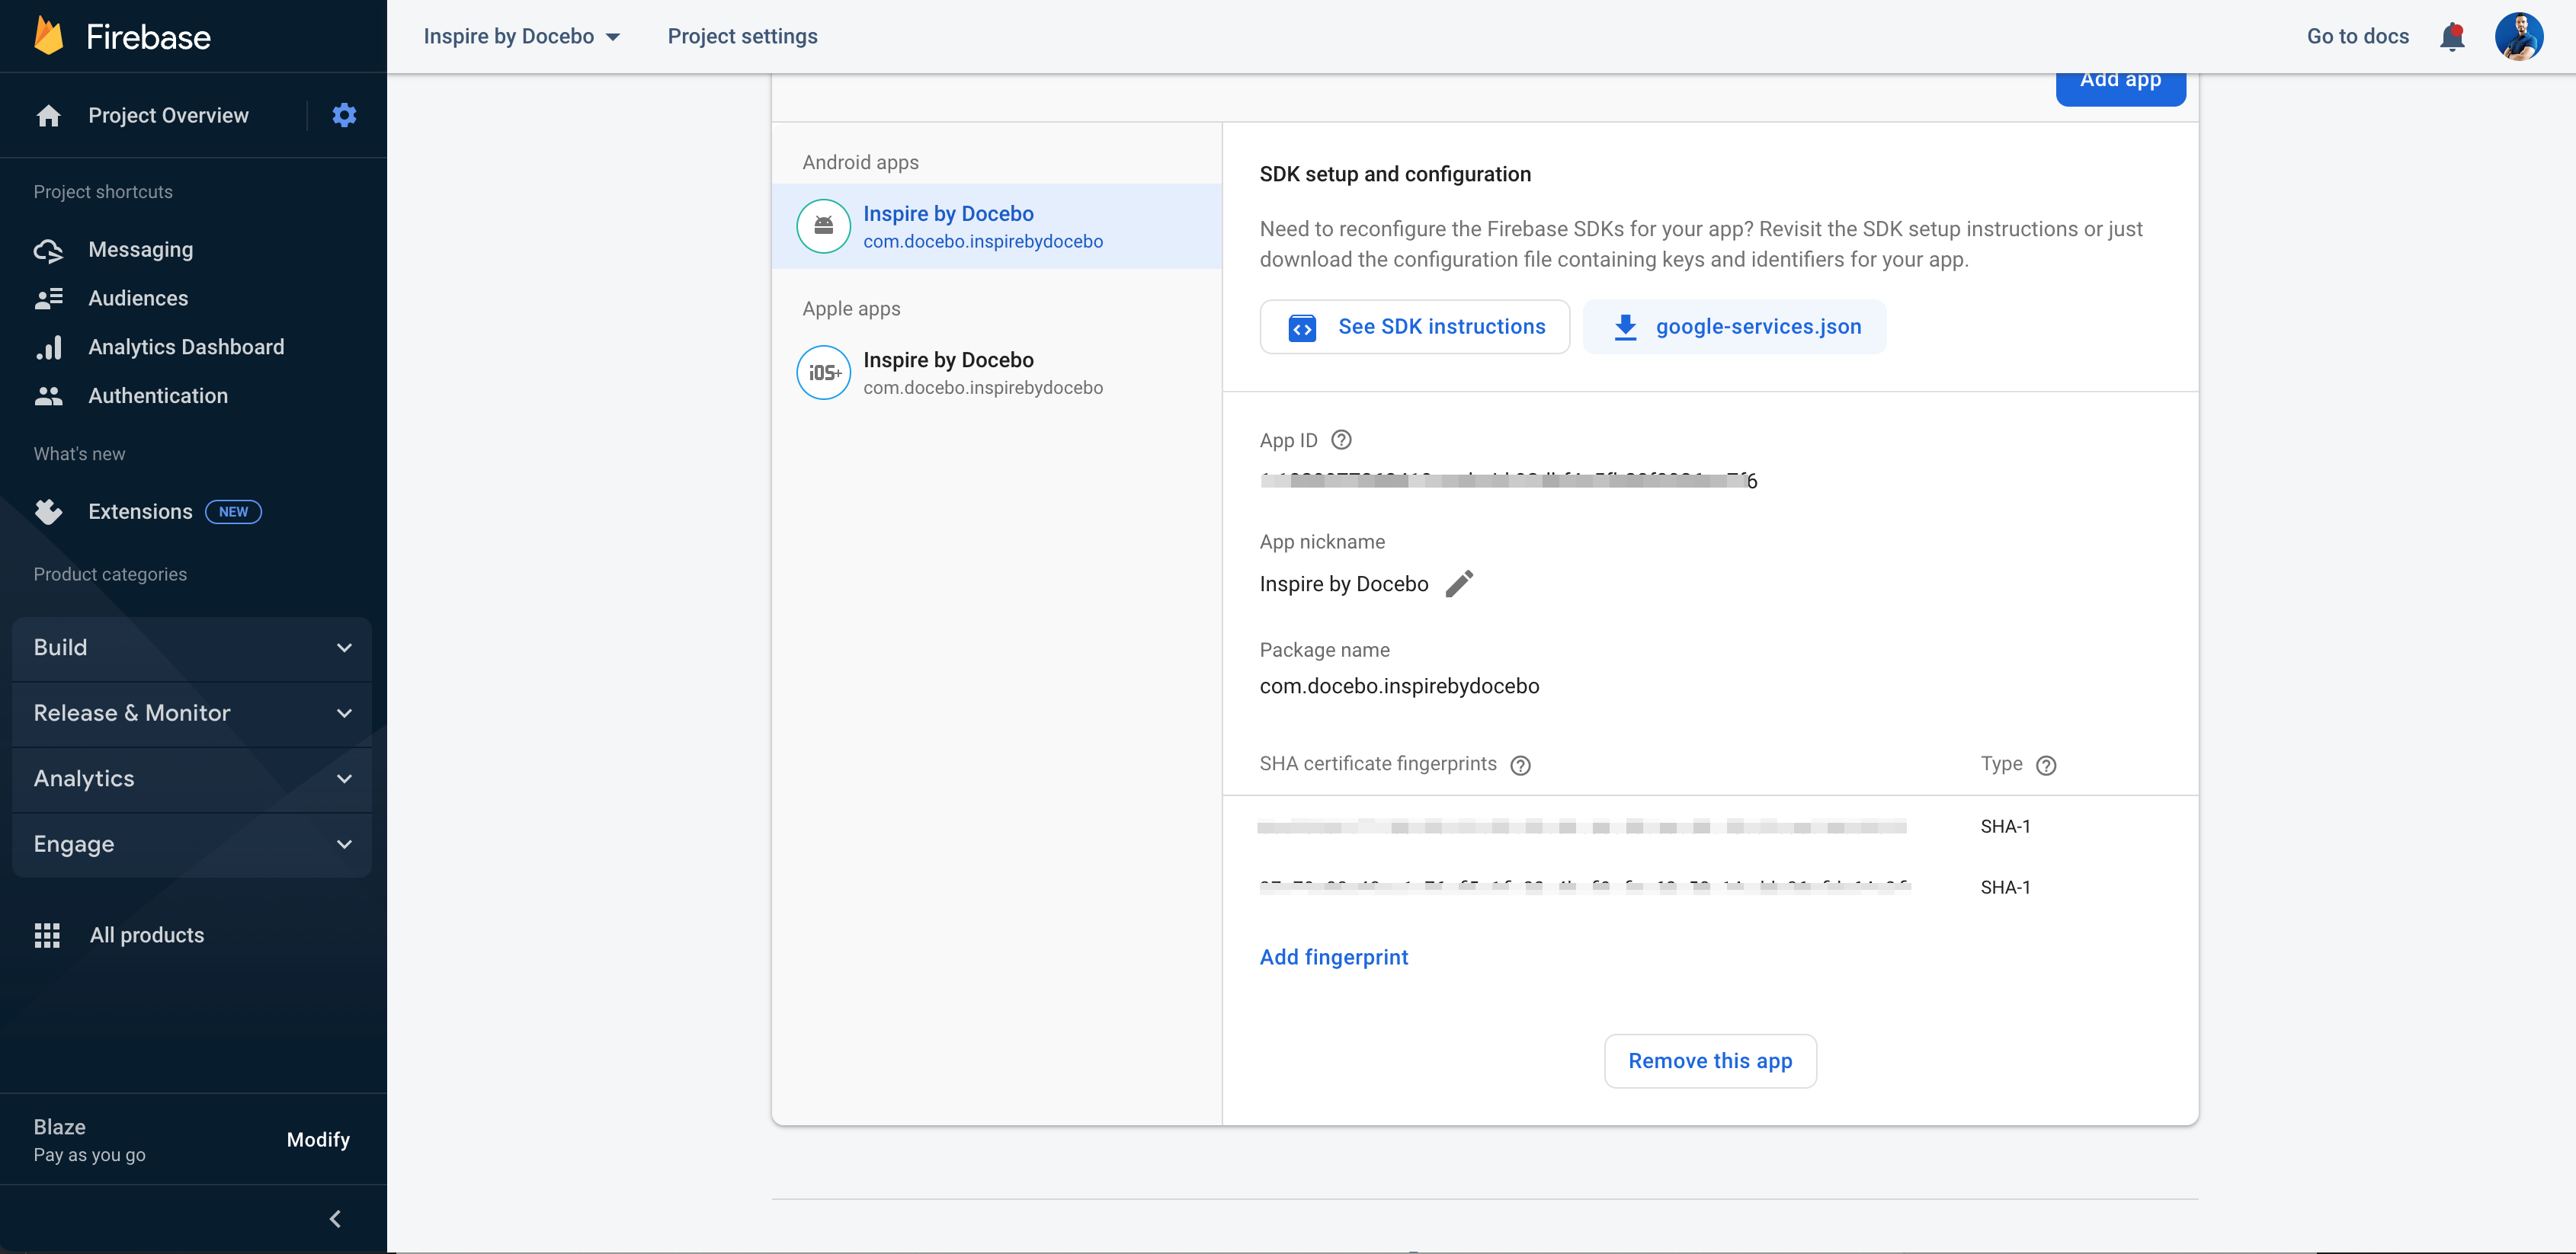The image size is (2576, 1254).
Task: Expand the Release & Monitor category
Action: point(192,713)
